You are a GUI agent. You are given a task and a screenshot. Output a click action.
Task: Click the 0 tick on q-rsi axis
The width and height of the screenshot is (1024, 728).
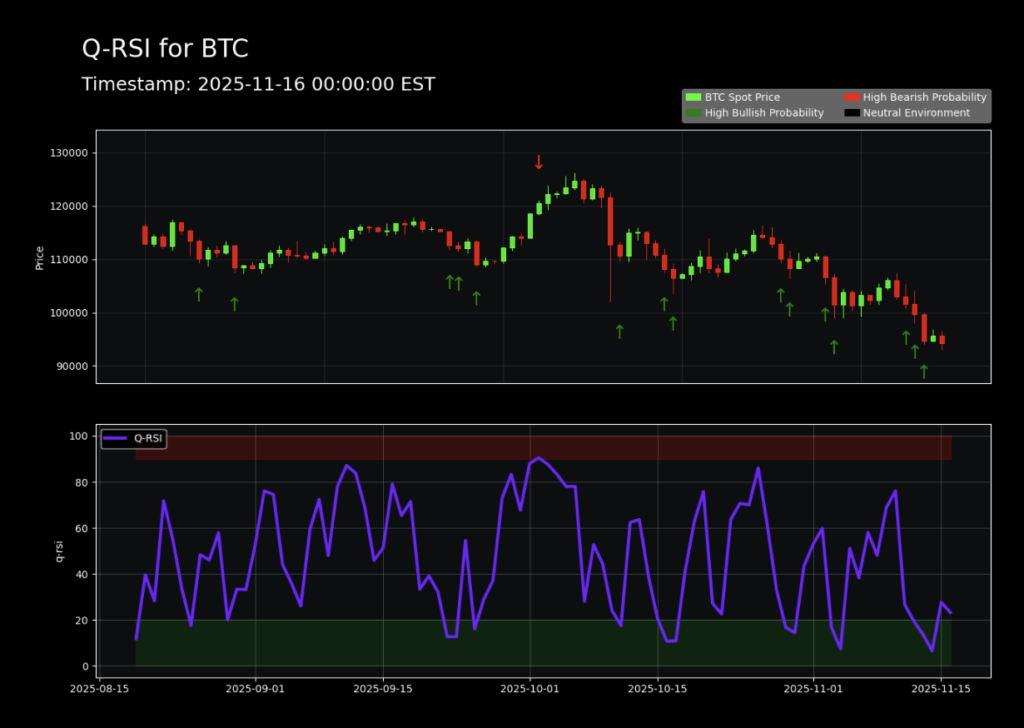85,667
